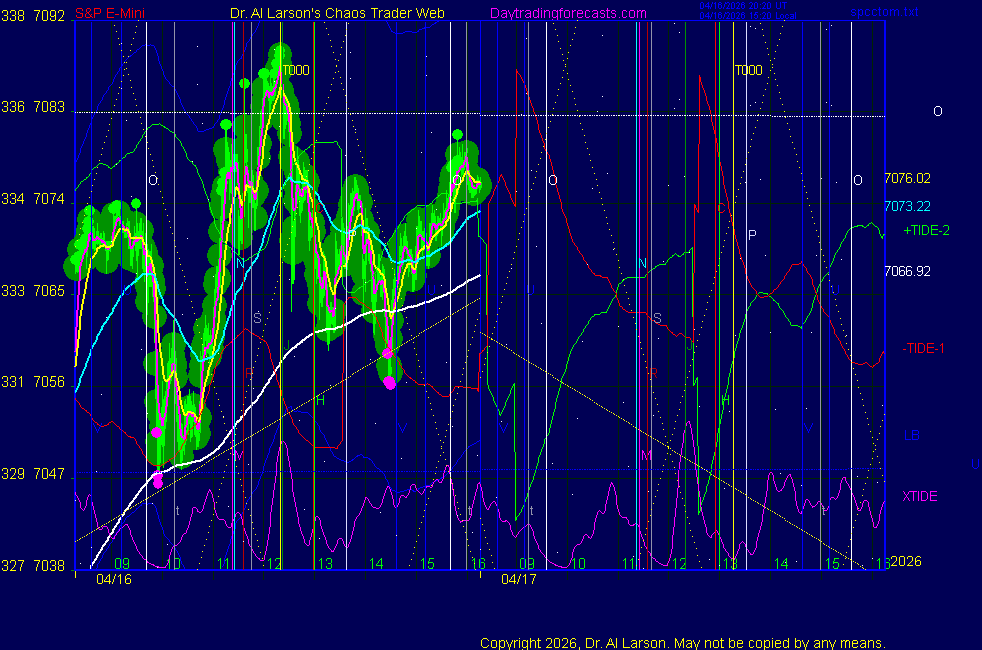The image size is (982, 650).
Task: Click the white T000 marker on right side
Action: click(x=748, y=70)
